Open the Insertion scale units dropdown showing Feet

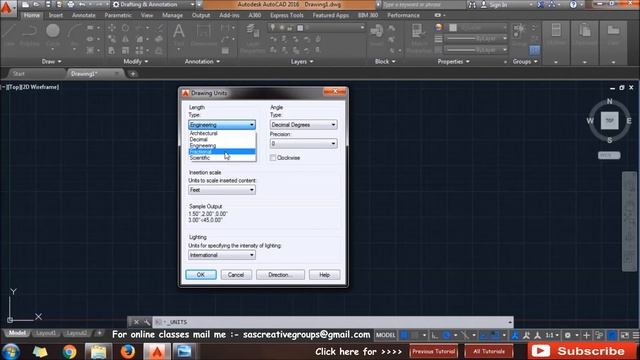[x=222, y=190]
